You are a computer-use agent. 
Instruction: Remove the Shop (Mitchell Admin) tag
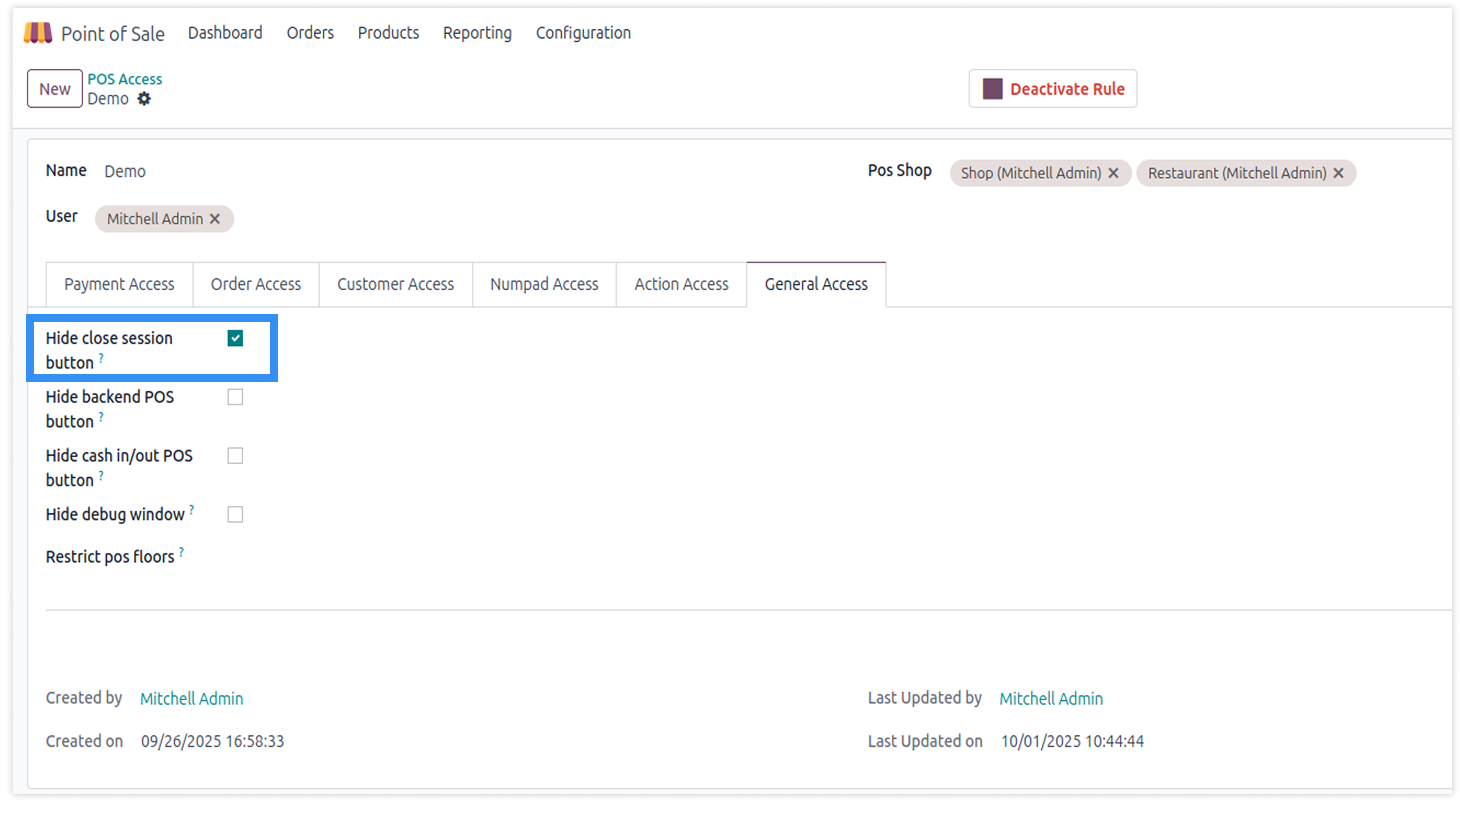pos(1113,173)
